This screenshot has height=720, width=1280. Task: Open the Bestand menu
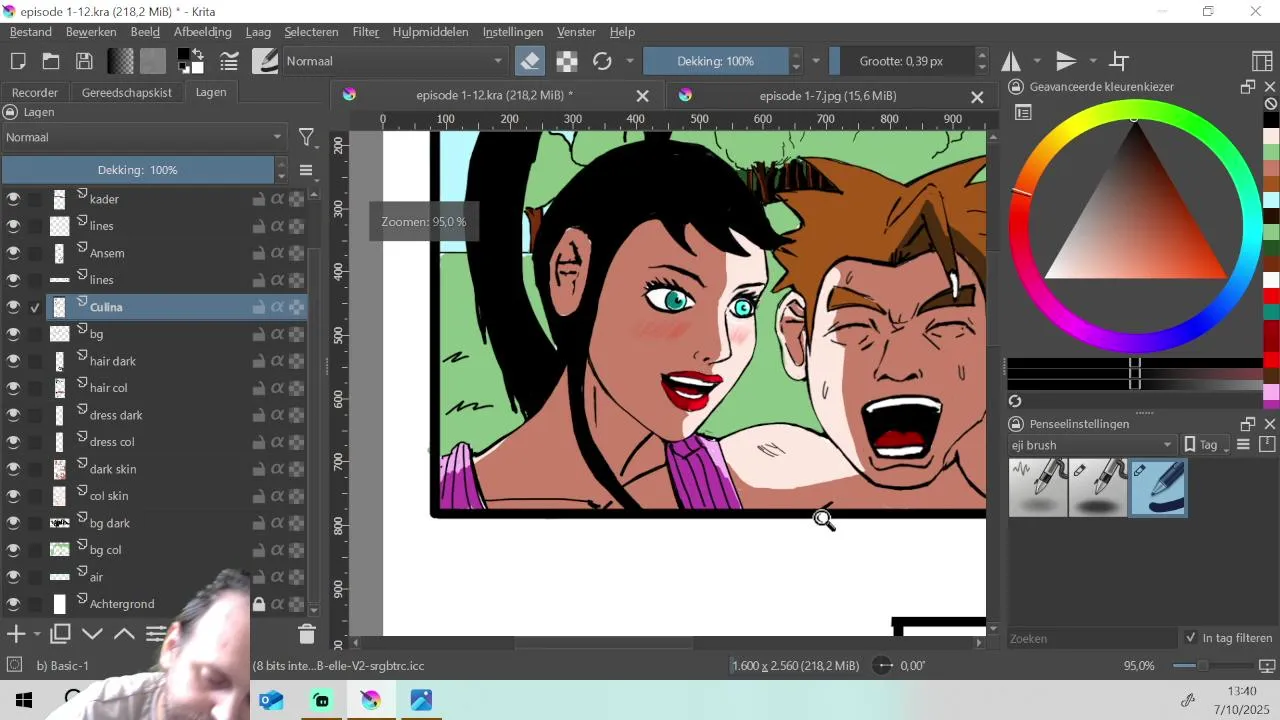pyautogui.click(x=31, y=32)
